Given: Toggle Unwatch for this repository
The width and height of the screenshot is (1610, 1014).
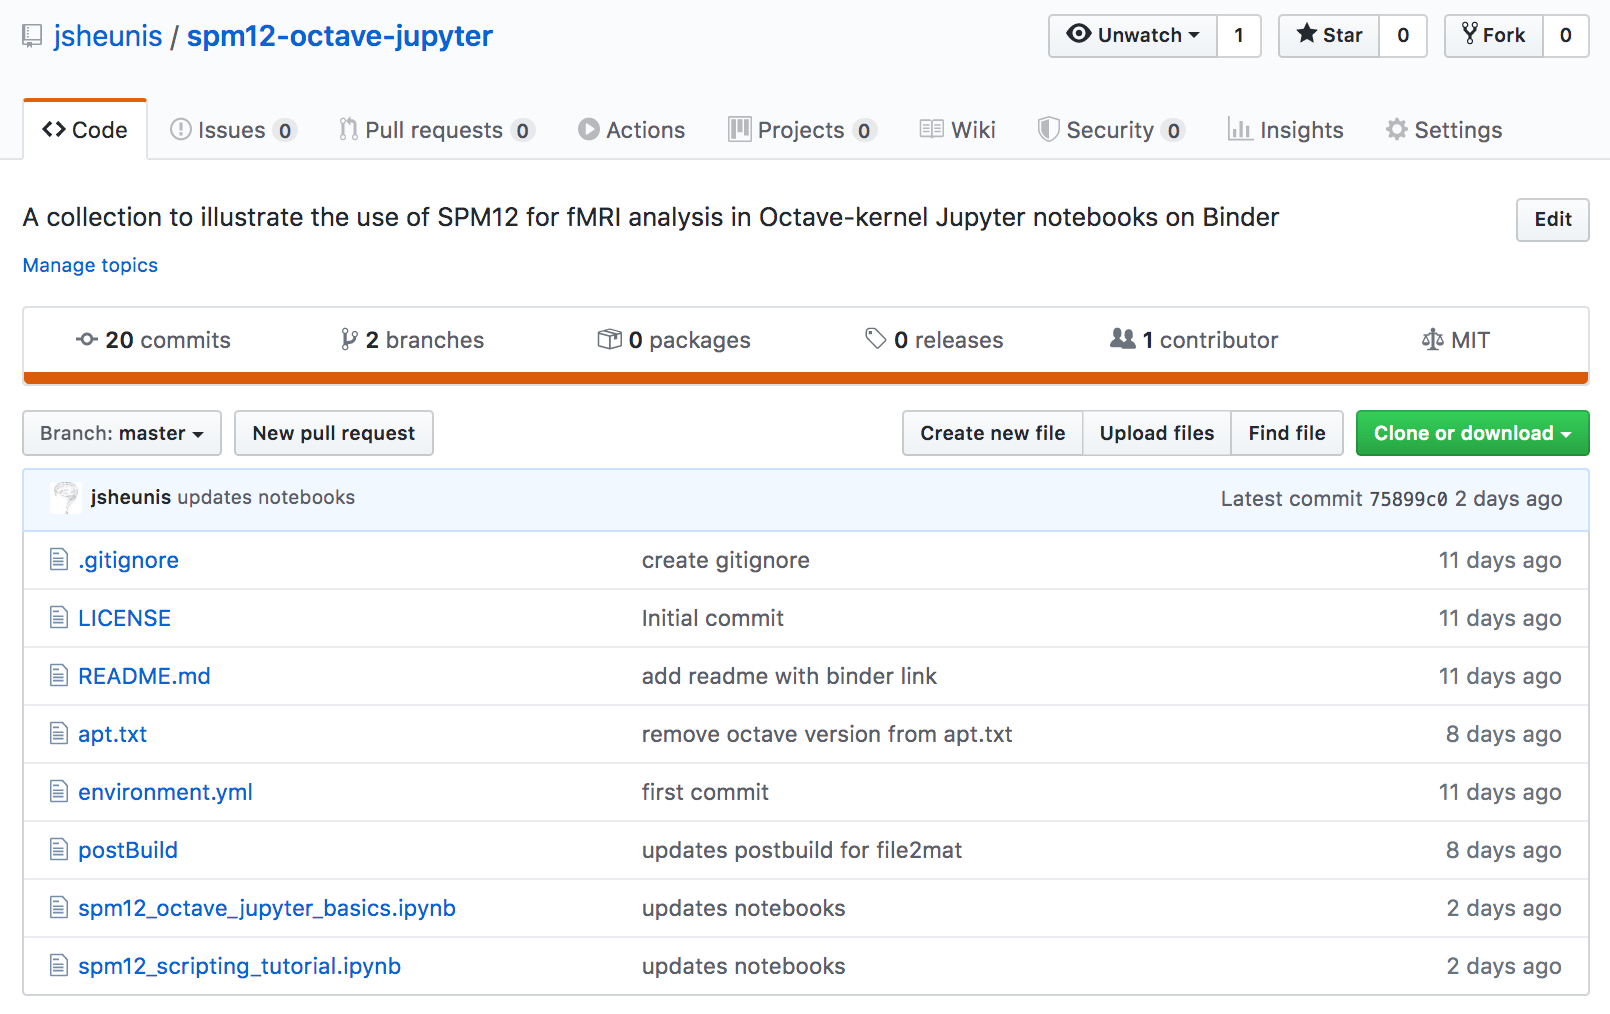Looking at the screenshot, I should (1131, 35).
